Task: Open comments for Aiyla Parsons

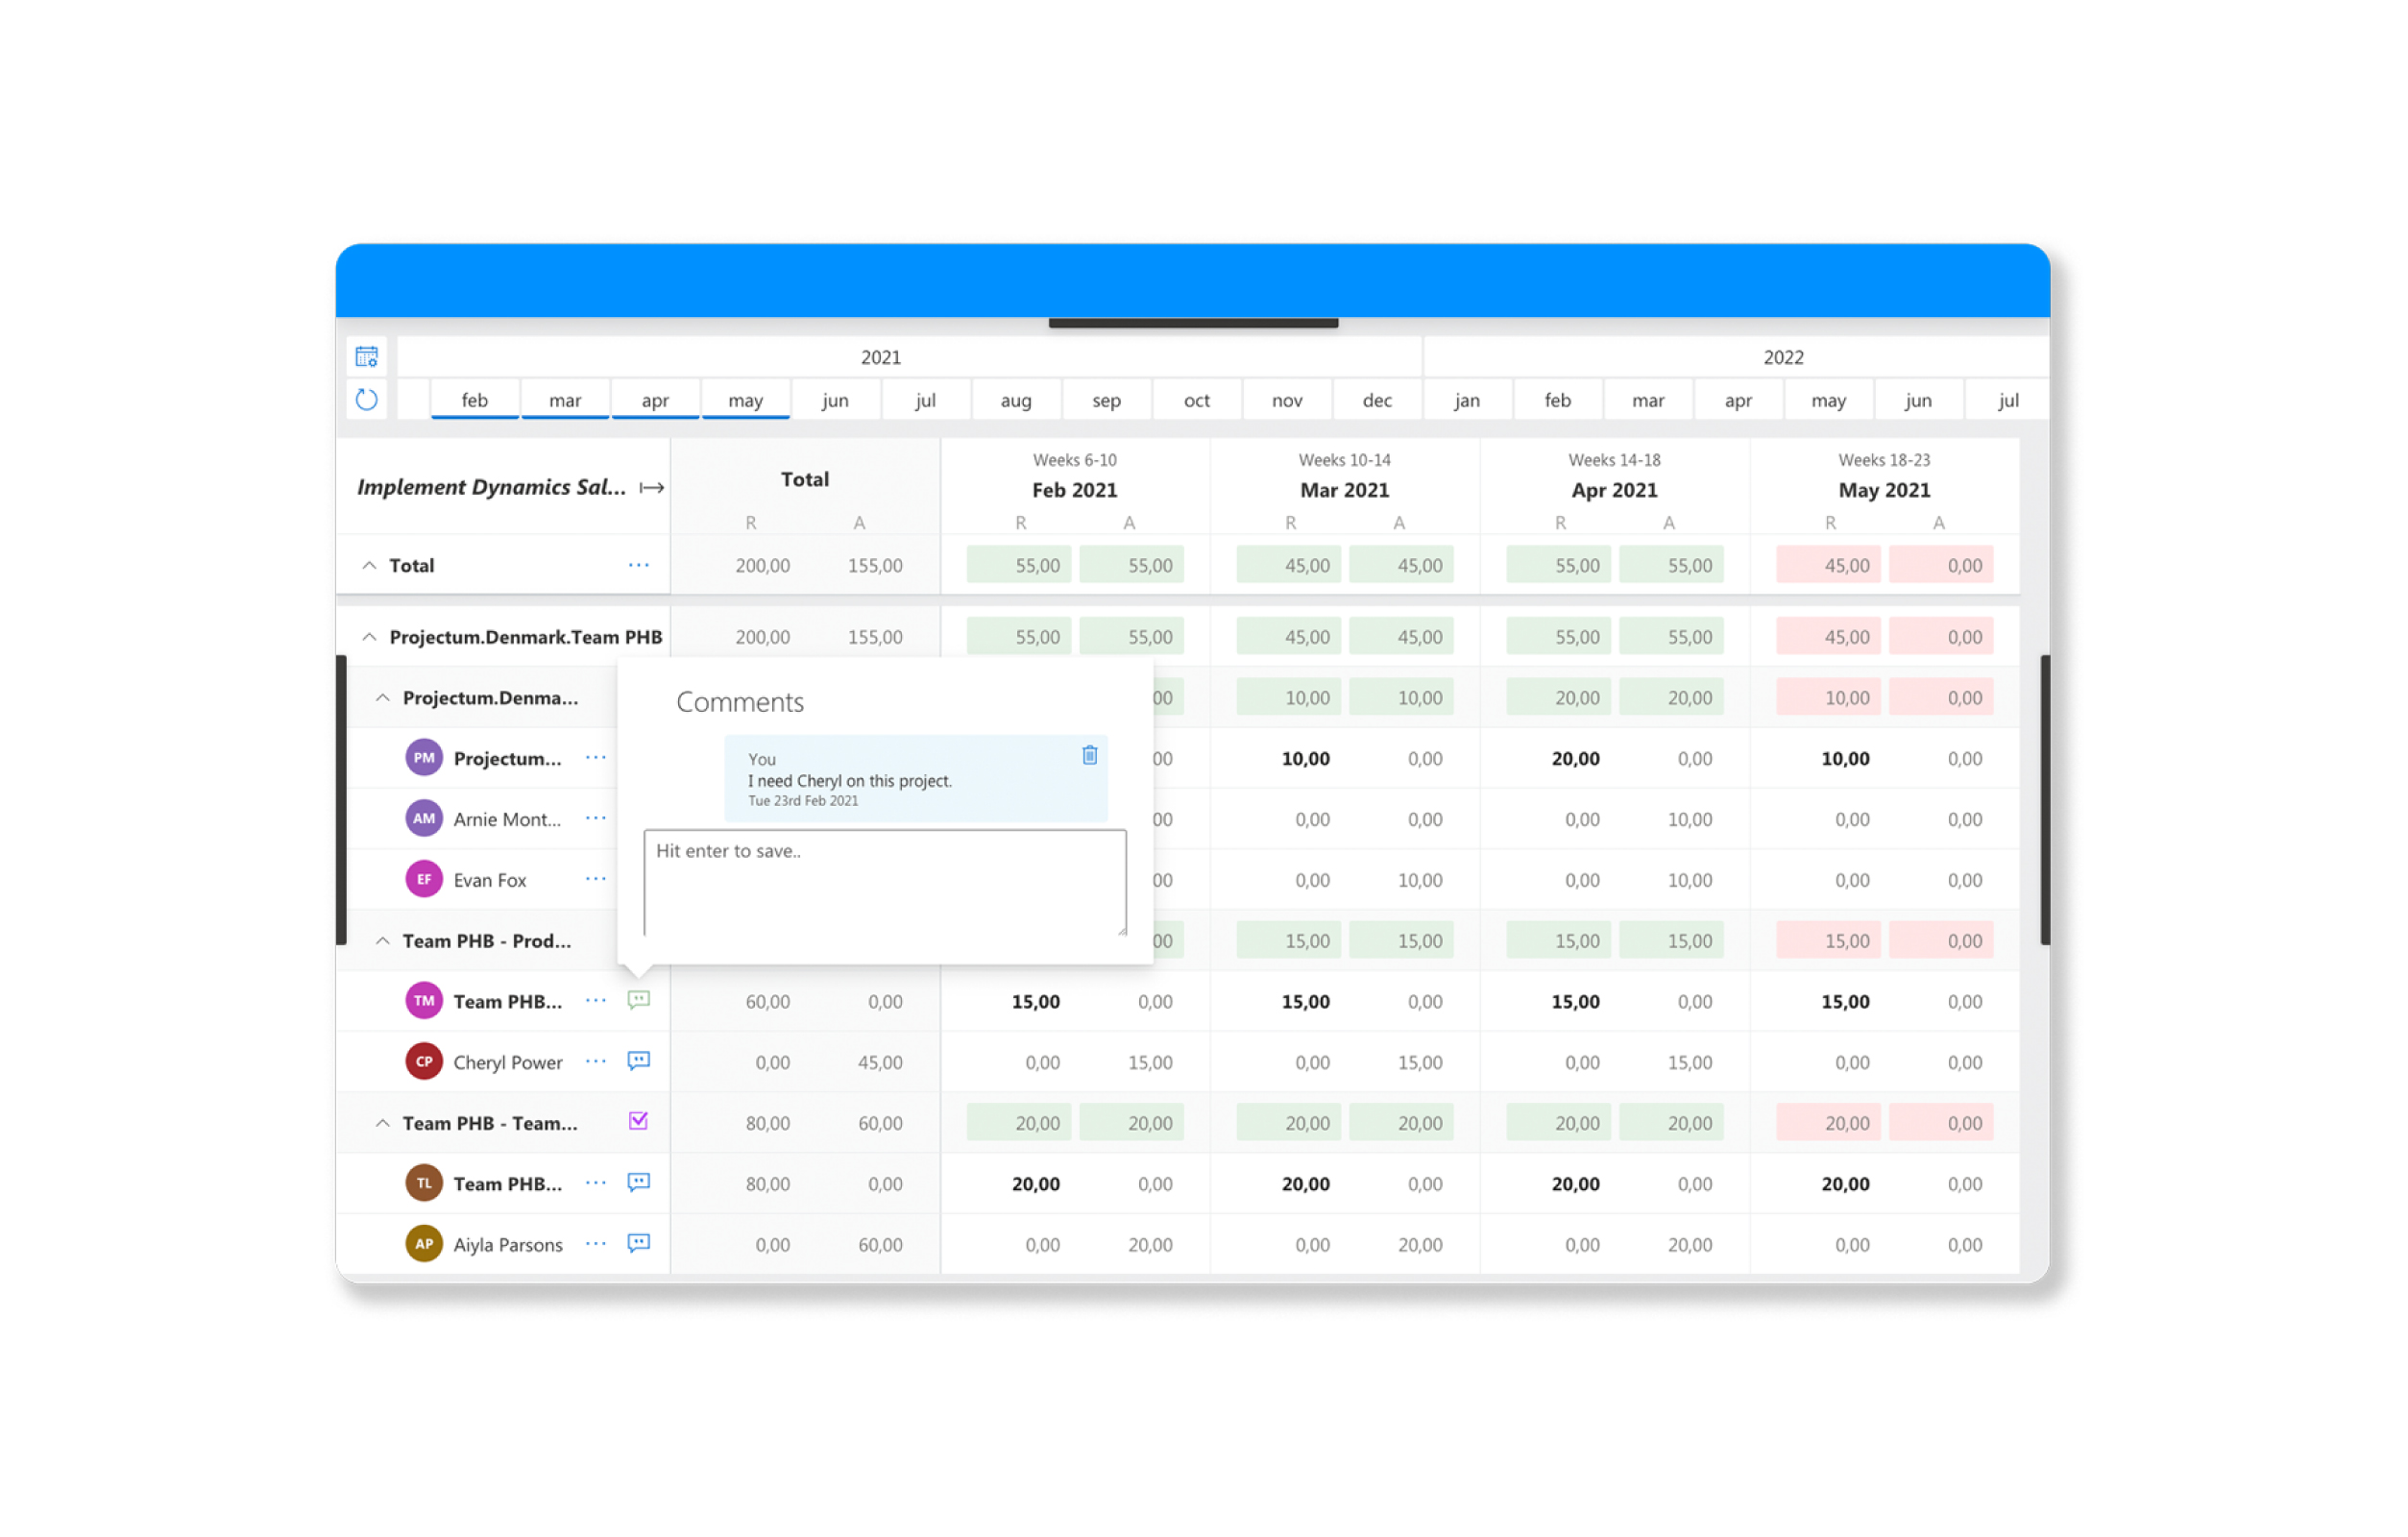Action: (x=638, y=1243)
